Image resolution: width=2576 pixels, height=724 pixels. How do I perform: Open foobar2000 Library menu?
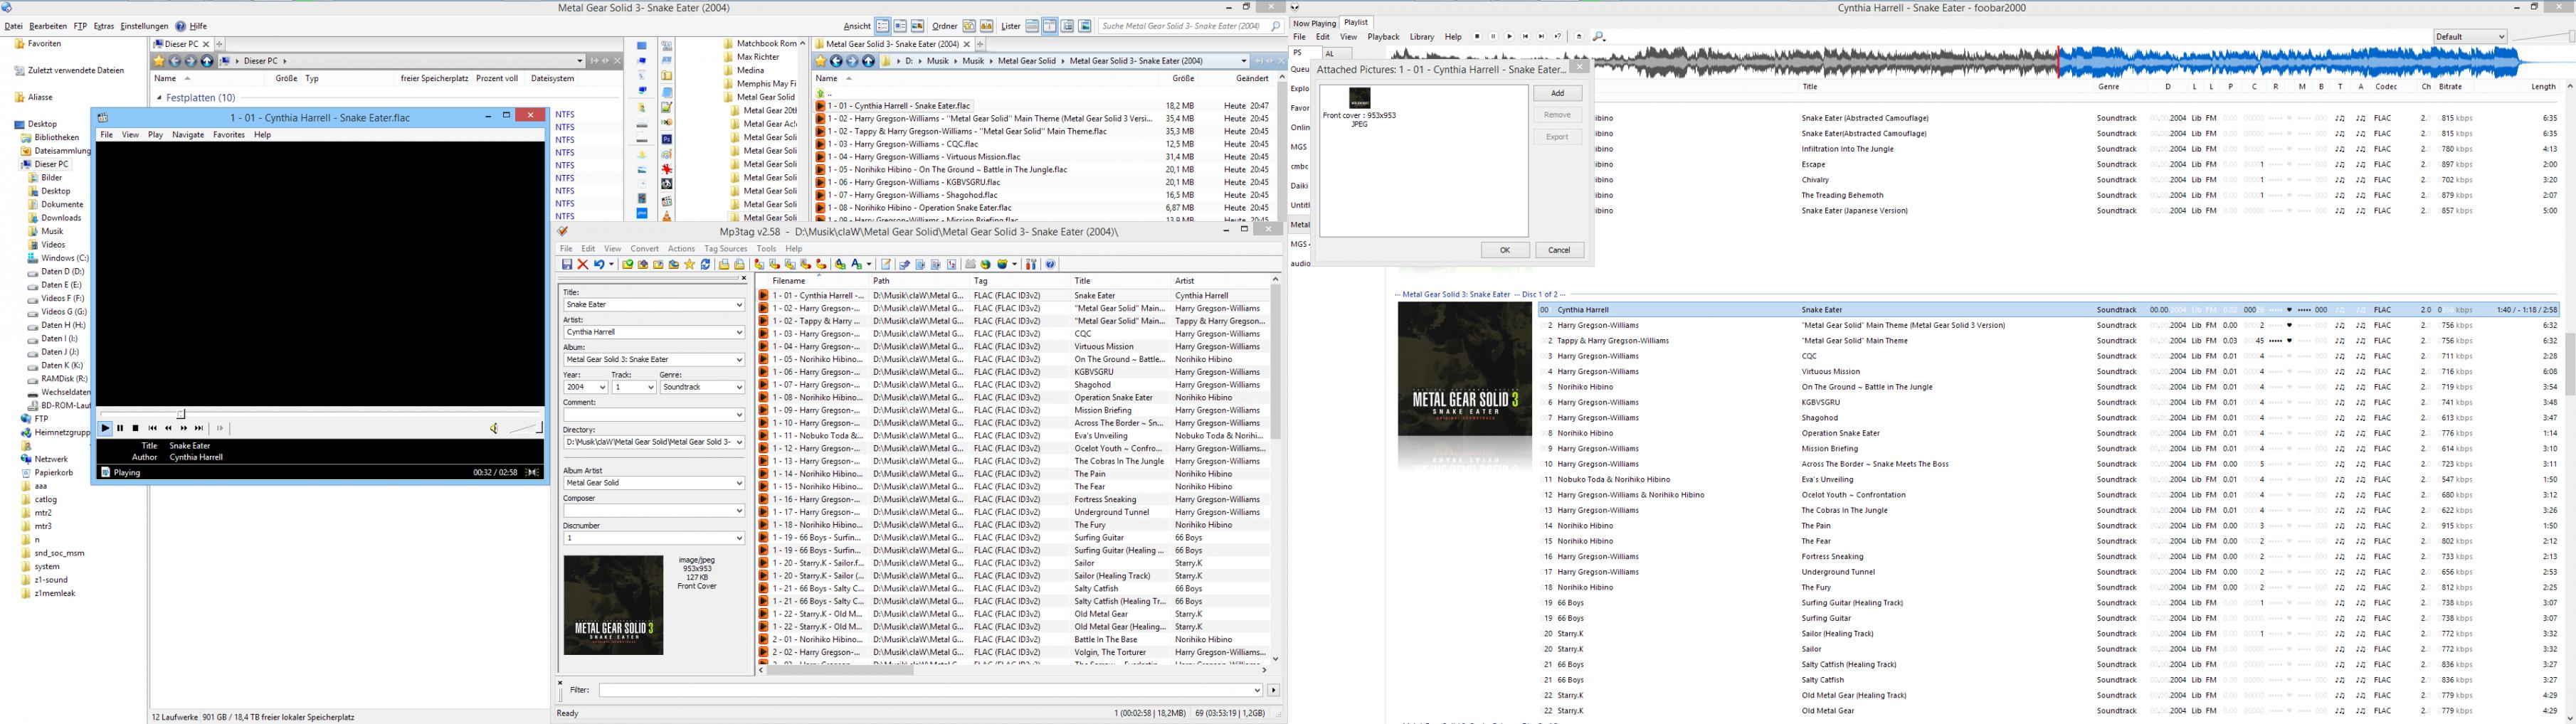(1422, 37)
